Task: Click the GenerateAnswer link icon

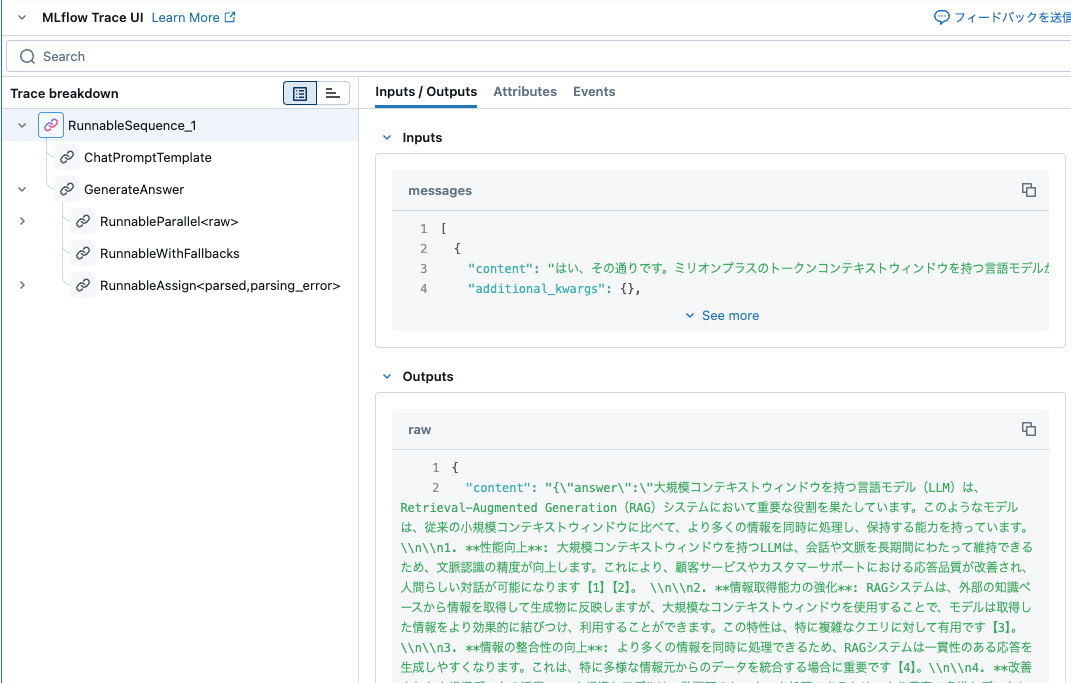Action: pos(67,190)
